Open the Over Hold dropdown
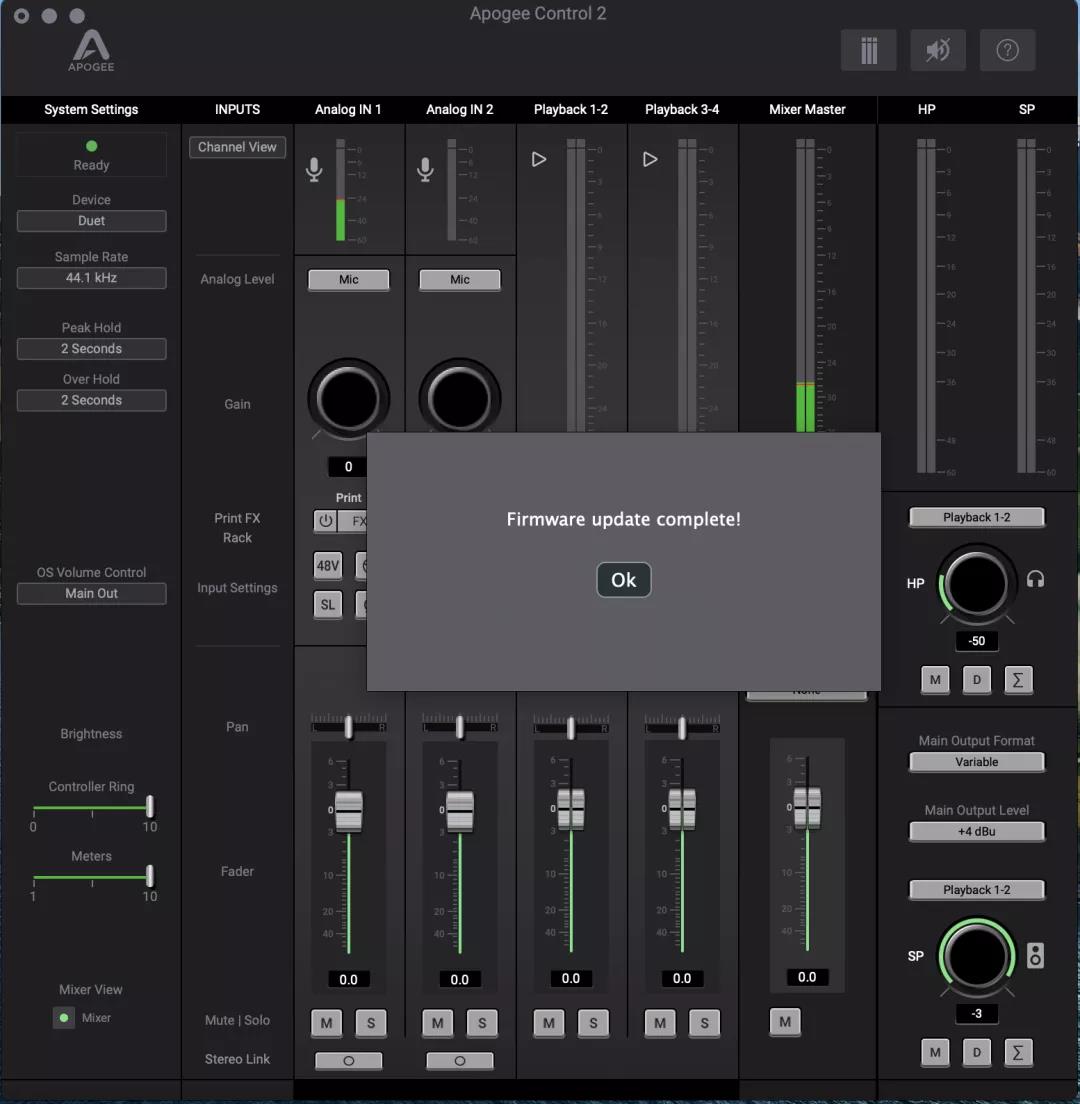1080x1104 pixels. point(92,401)
